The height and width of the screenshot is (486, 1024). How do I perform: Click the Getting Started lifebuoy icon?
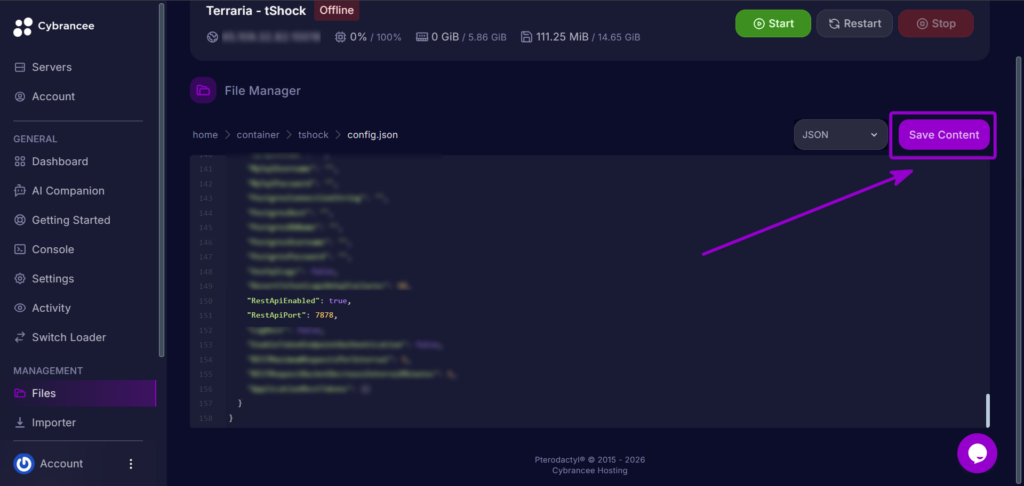coord(20,220)
